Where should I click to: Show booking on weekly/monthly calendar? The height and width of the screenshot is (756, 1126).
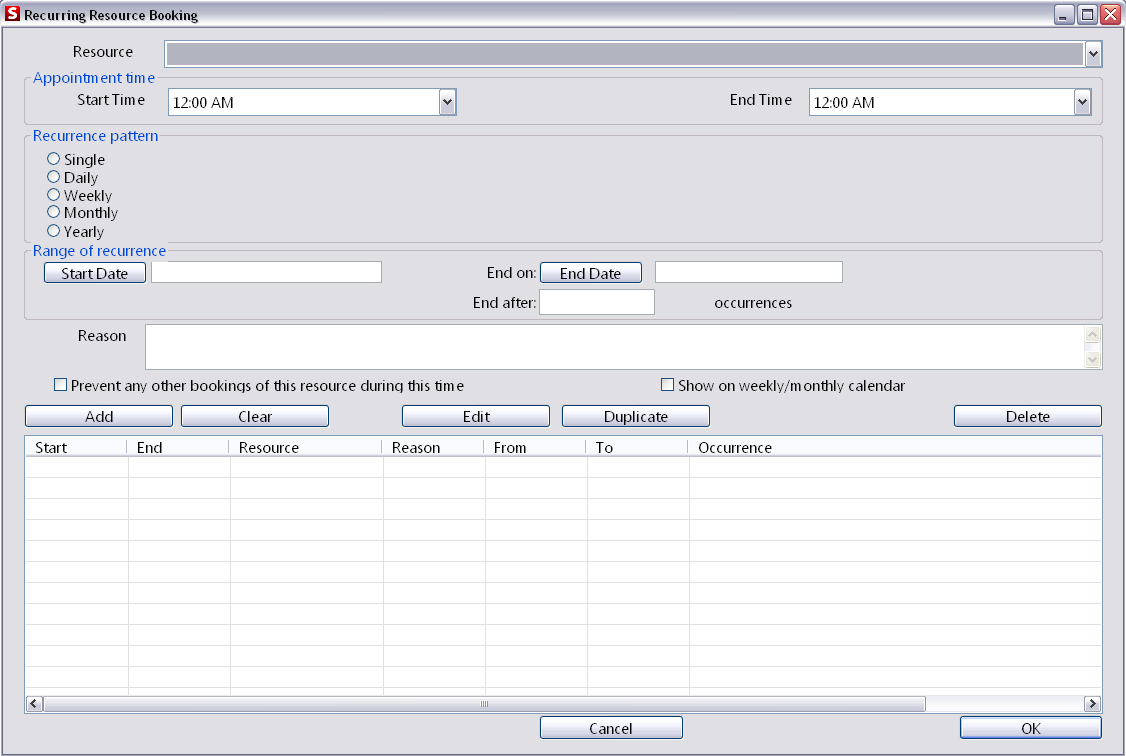click(667, 384)
